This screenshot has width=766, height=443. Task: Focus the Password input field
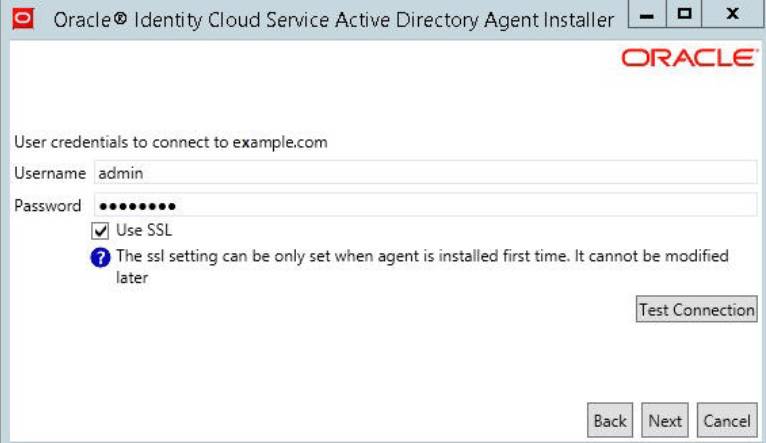[x=425, y=206]
